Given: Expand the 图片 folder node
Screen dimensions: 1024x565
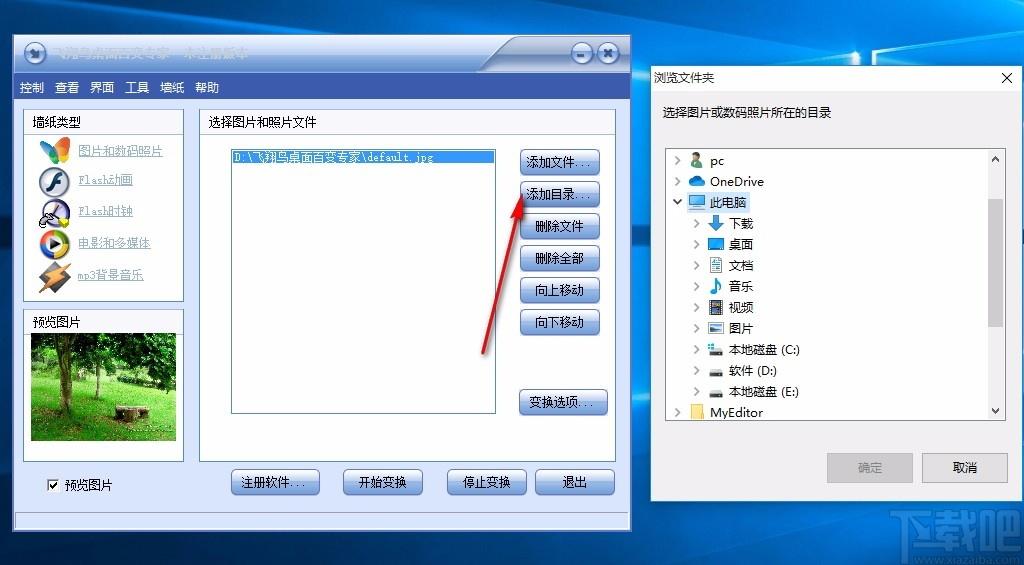Looking at the screenshot, I should 696,329.
